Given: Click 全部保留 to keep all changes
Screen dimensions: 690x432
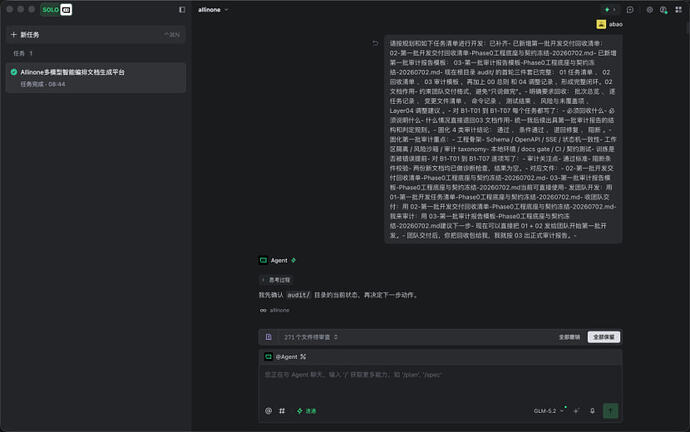Looking at the screenshot, I should tap(604, 337).
